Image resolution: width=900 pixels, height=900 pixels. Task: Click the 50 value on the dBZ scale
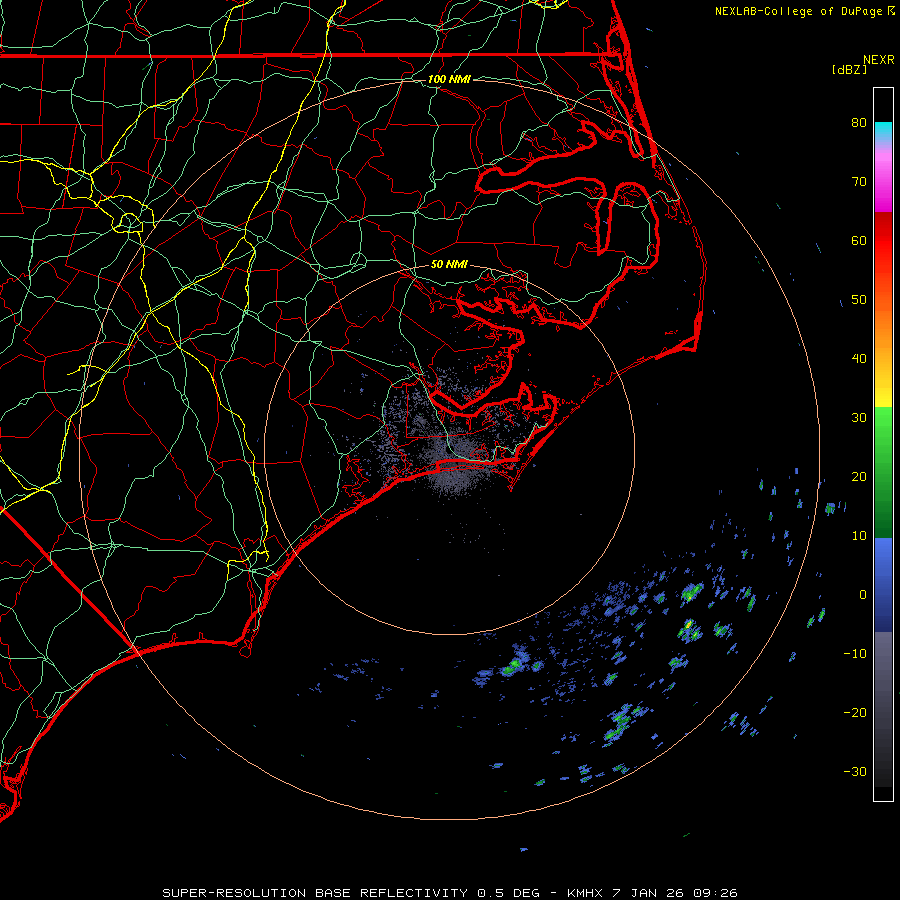[859, 300]
